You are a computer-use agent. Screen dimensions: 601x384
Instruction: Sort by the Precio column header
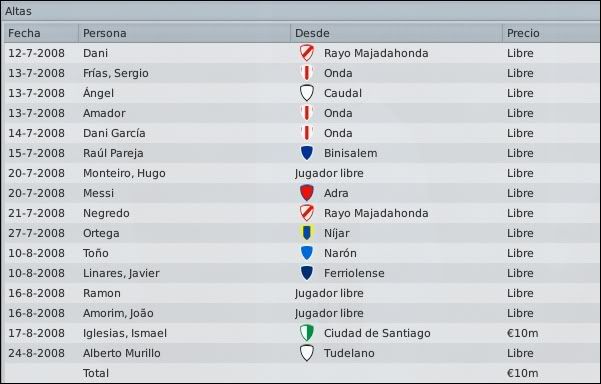(x=551, y=33)
